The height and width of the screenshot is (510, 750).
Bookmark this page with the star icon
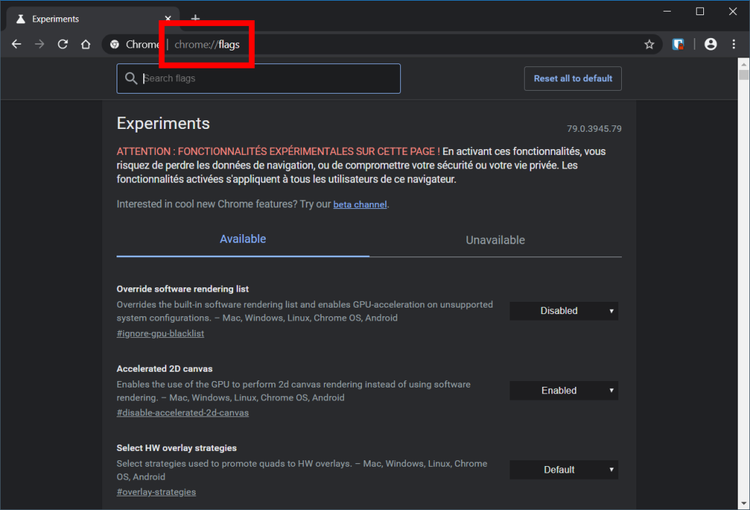coord(649,44)
